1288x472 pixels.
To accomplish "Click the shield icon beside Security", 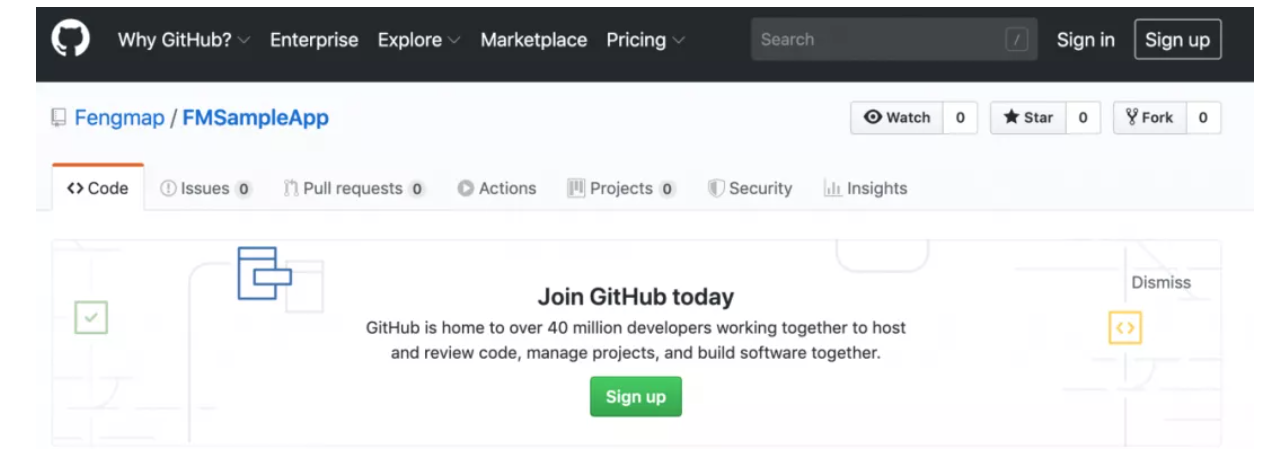I will [x=716, y=188].
